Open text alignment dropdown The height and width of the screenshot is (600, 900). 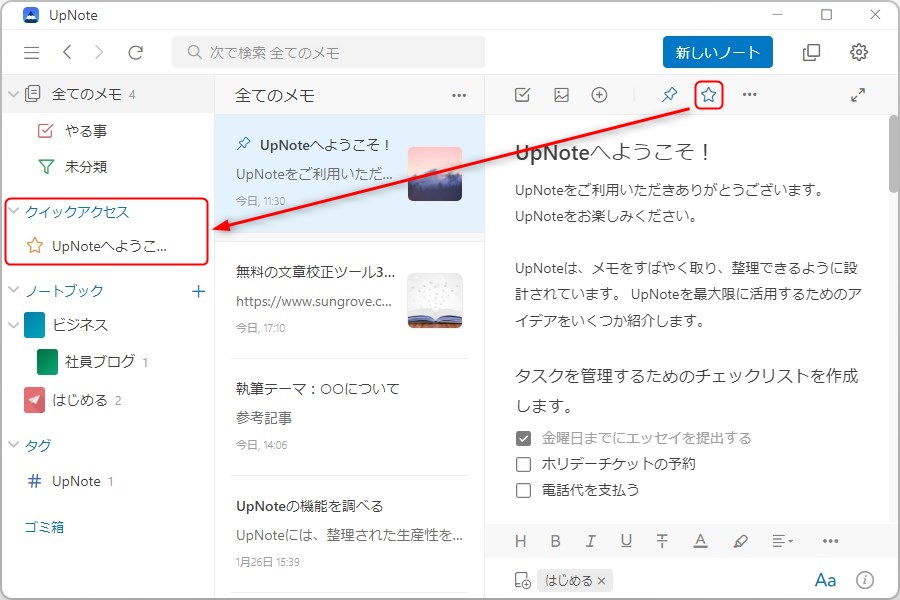(x=782, y=541)
